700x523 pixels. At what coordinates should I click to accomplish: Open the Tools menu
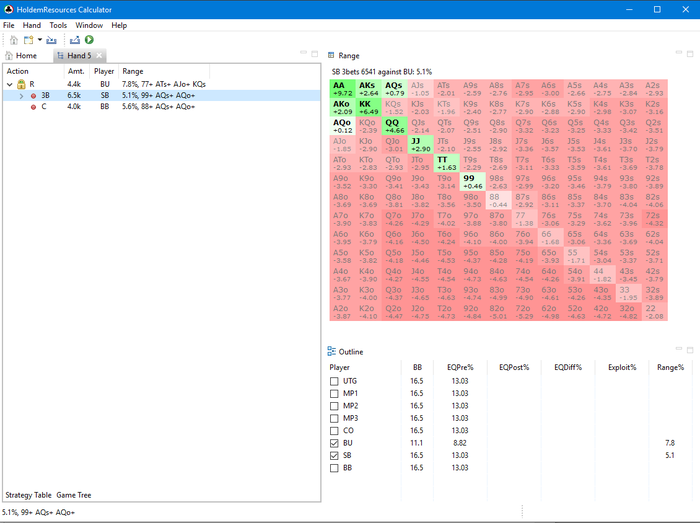(58, 25)
